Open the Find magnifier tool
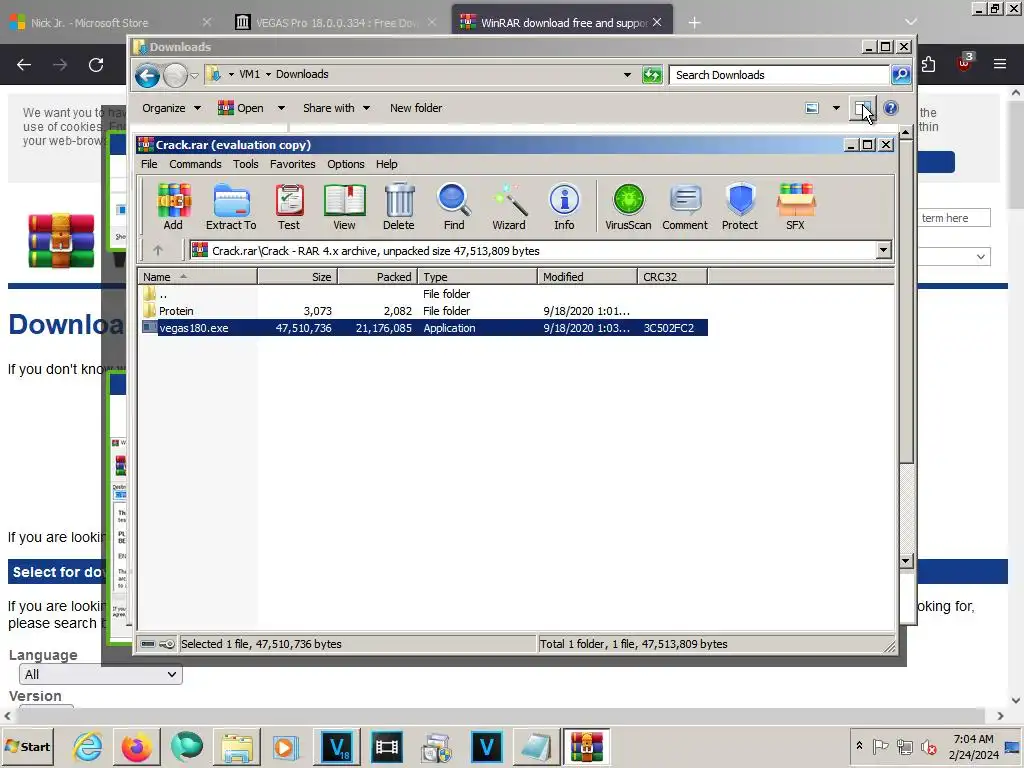This screenshot has height=768, width=1024. pos(454,206)
